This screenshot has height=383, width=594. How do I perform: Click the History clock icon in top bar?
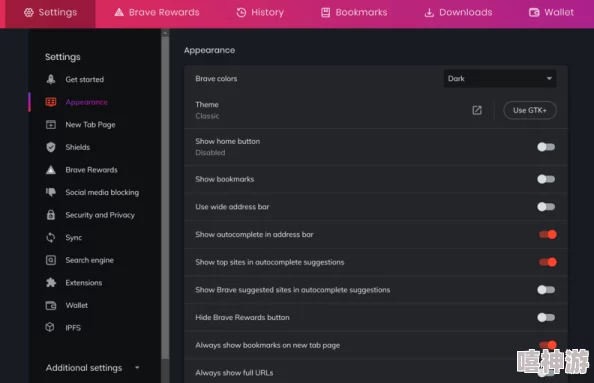(x=241, y=13)
